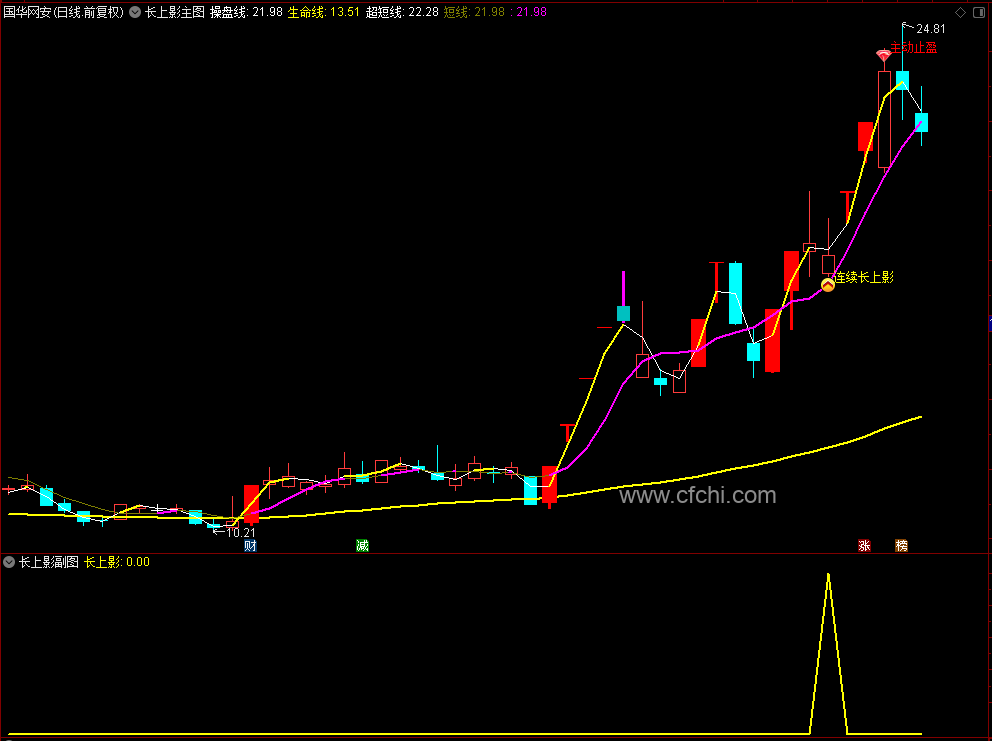Viewport: 992px width, 741px height.
Task: Click the 24.81 high price label
Action: pos(931,29)
